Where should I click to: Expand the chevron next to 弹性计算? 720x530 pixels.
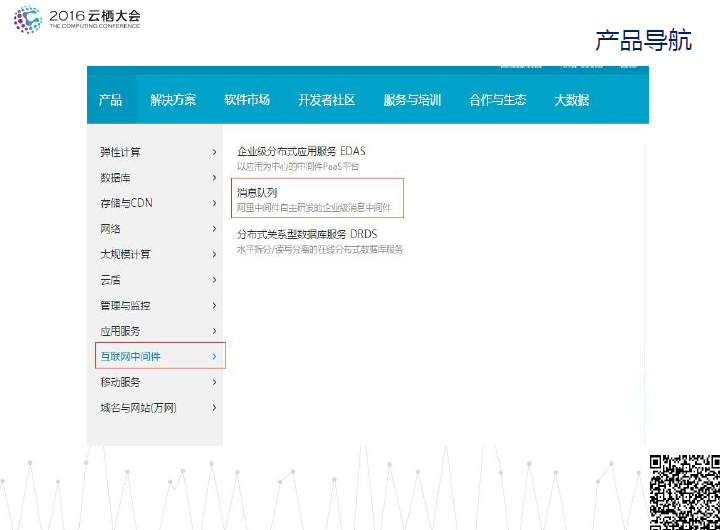coord(214,152)
